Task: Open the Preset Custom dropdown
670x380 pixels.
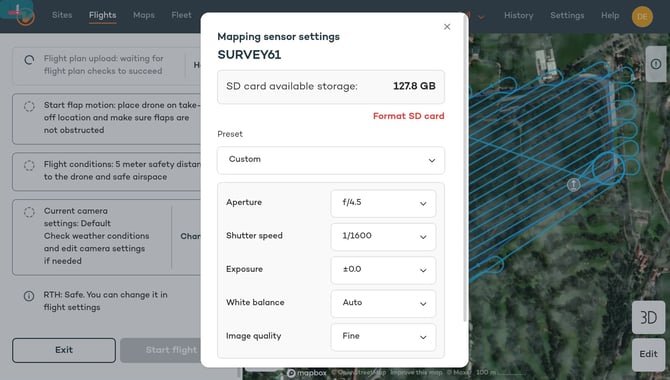Action: point(331,160)
